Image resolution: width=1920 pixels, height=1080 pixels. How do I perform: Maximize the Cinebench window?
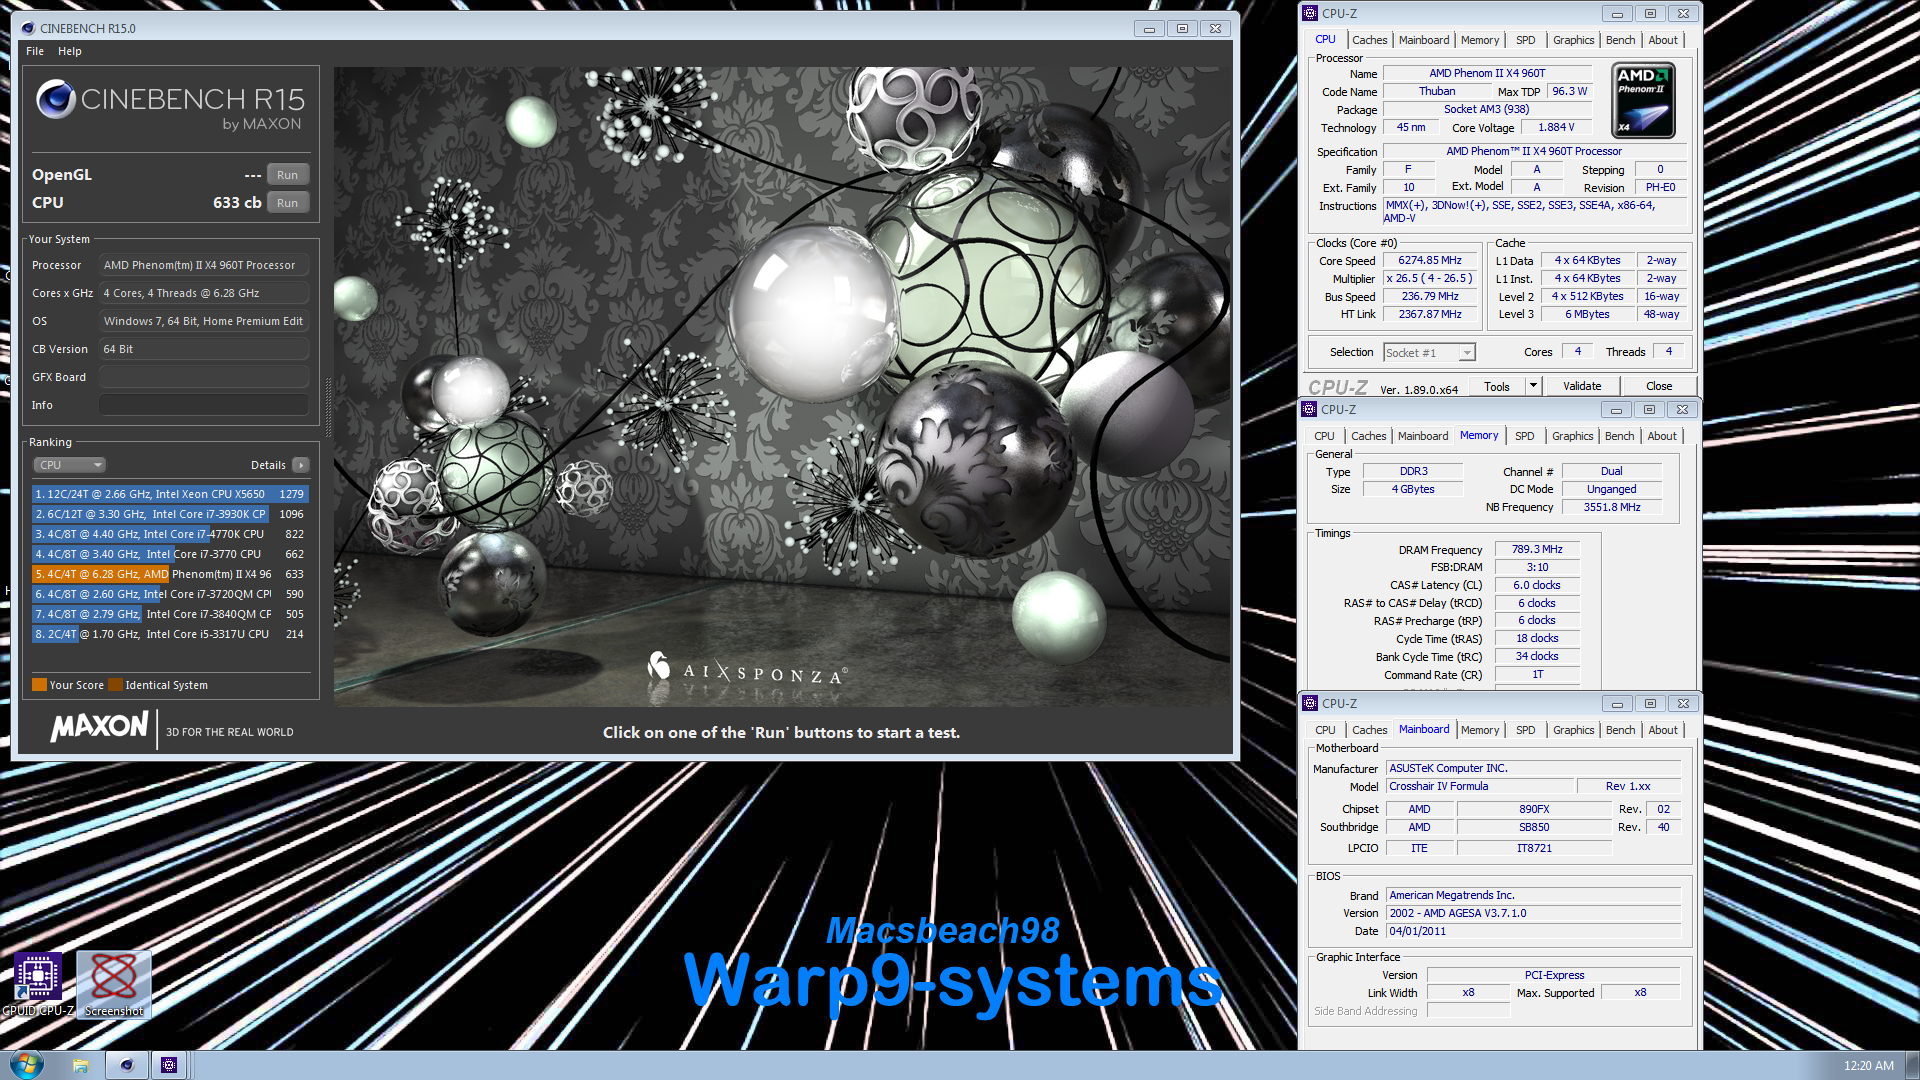(x=1182, y=28)
